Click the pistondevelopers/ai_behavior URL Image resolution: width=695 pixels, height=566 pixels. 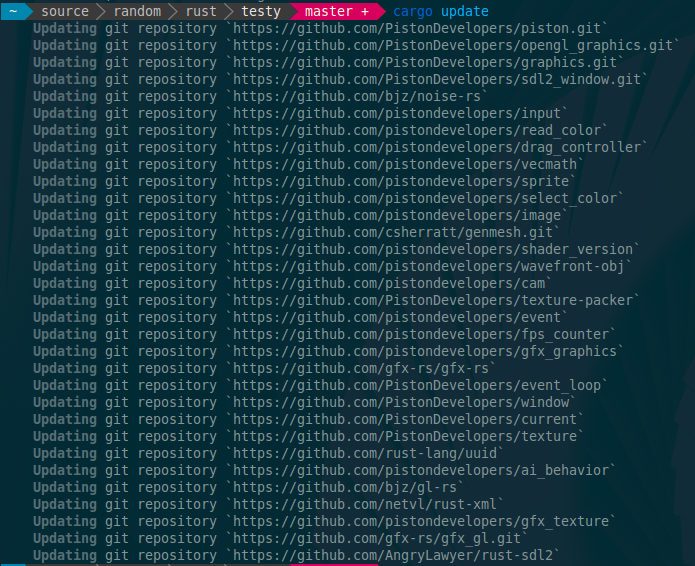click(421, 470)
